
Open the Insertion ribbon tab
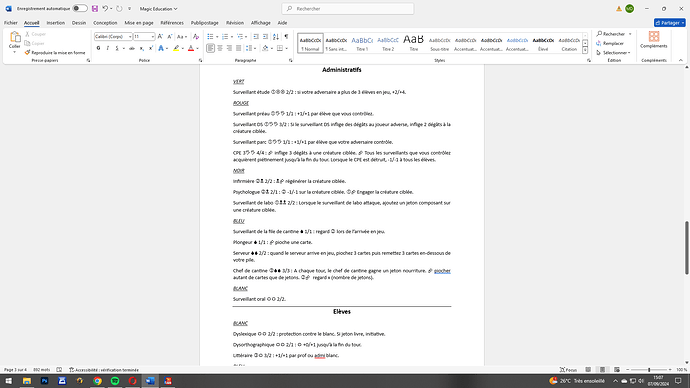tap(55, 23)
